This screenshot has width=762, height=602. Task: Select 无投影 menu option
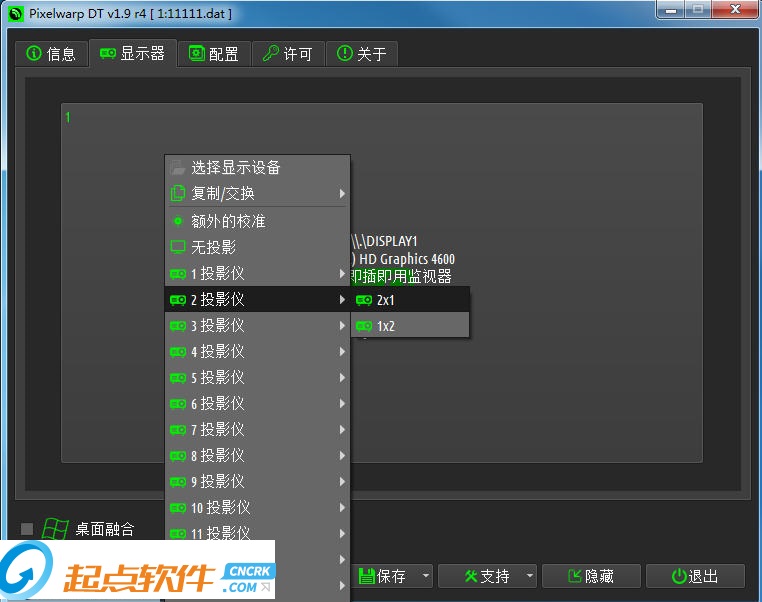(x=258, y=247)
